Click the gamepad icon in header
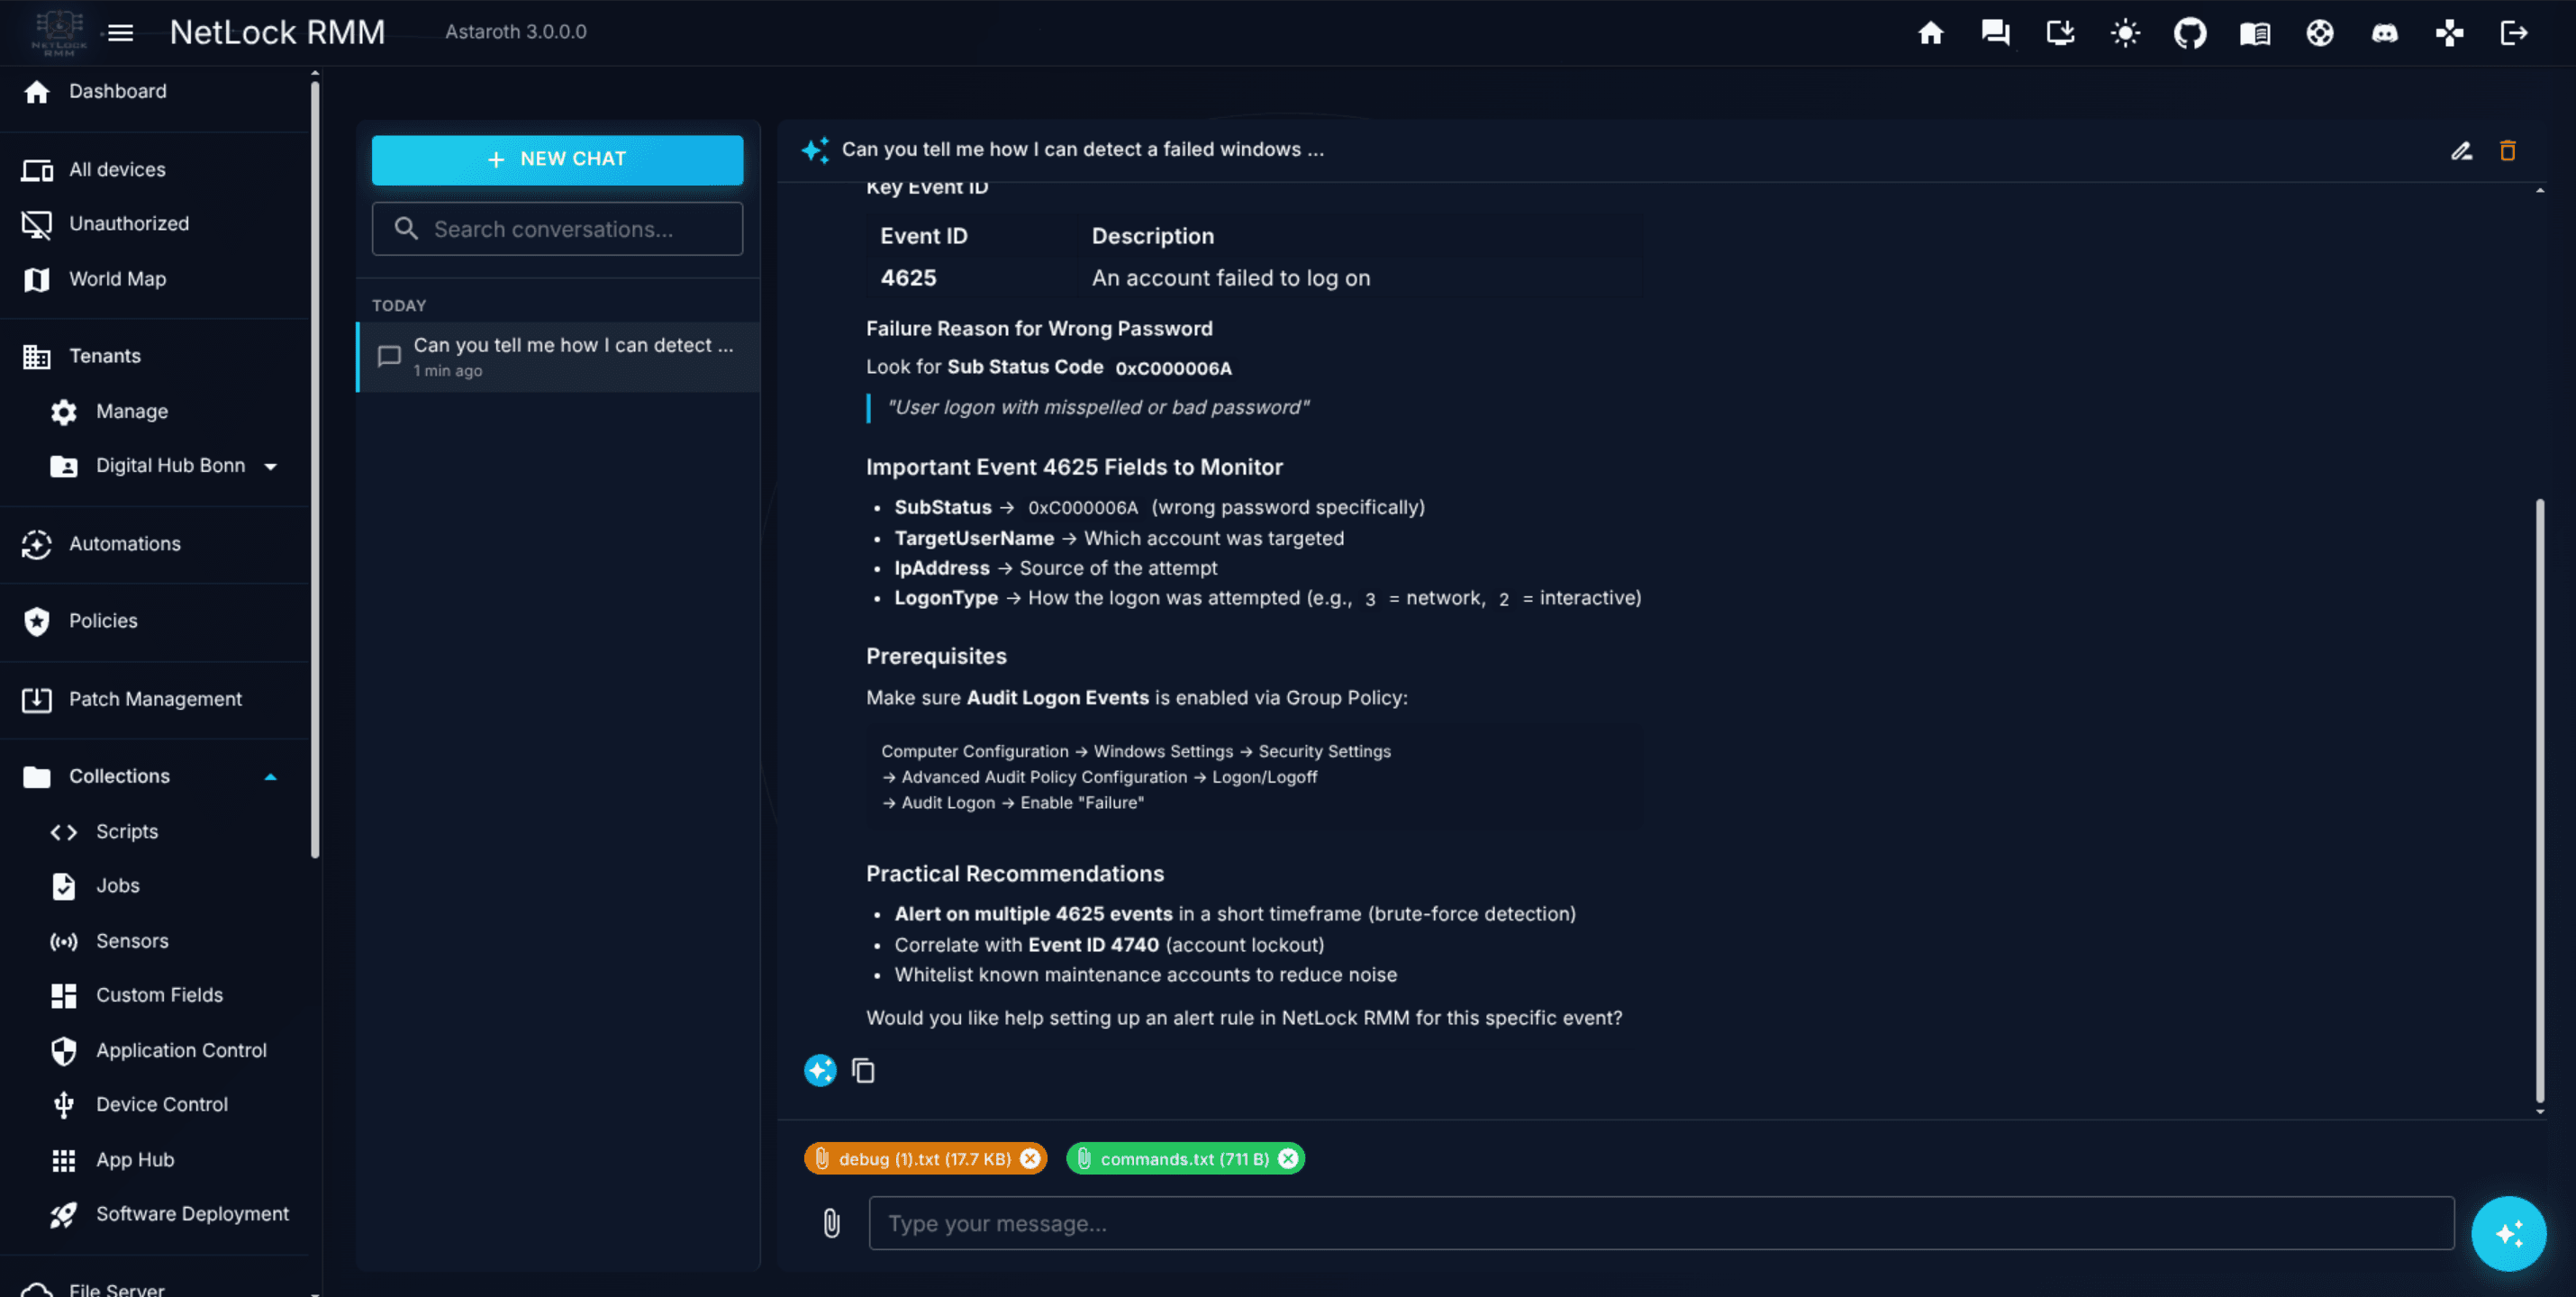This screenshot has width=2576, height=1297. pyautogui.click(x=2449, y=33)
